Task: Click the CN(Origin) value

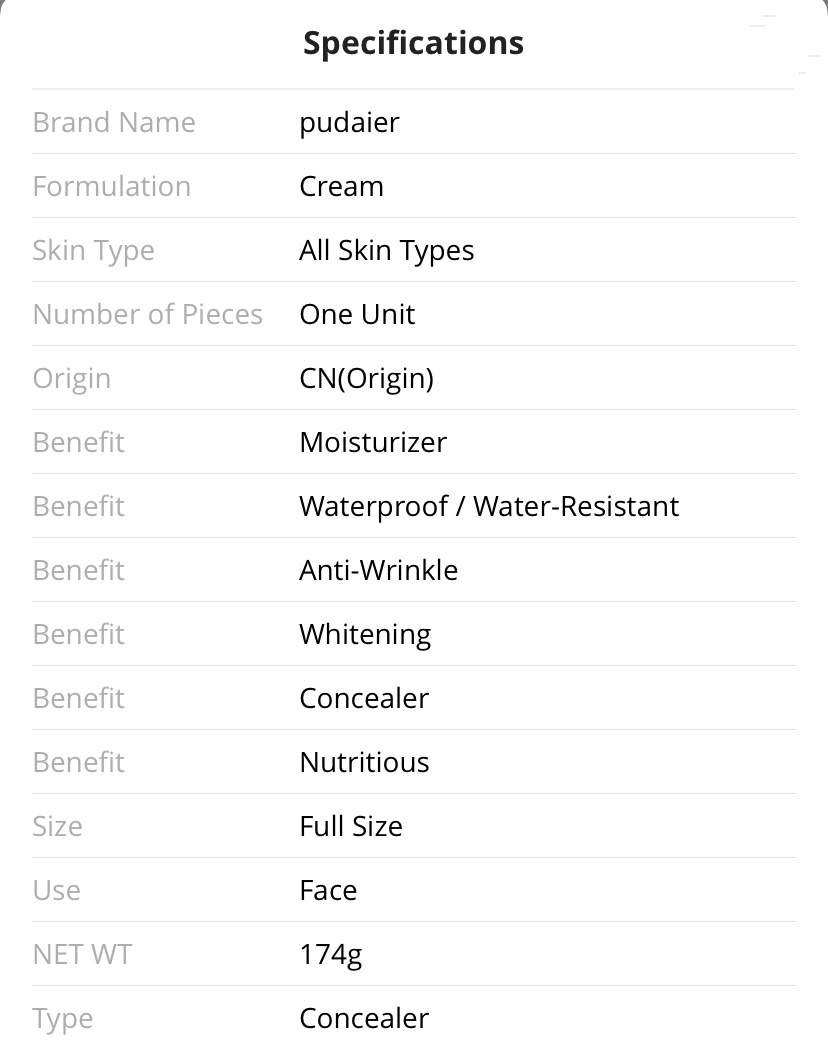Action: (366, 379)
